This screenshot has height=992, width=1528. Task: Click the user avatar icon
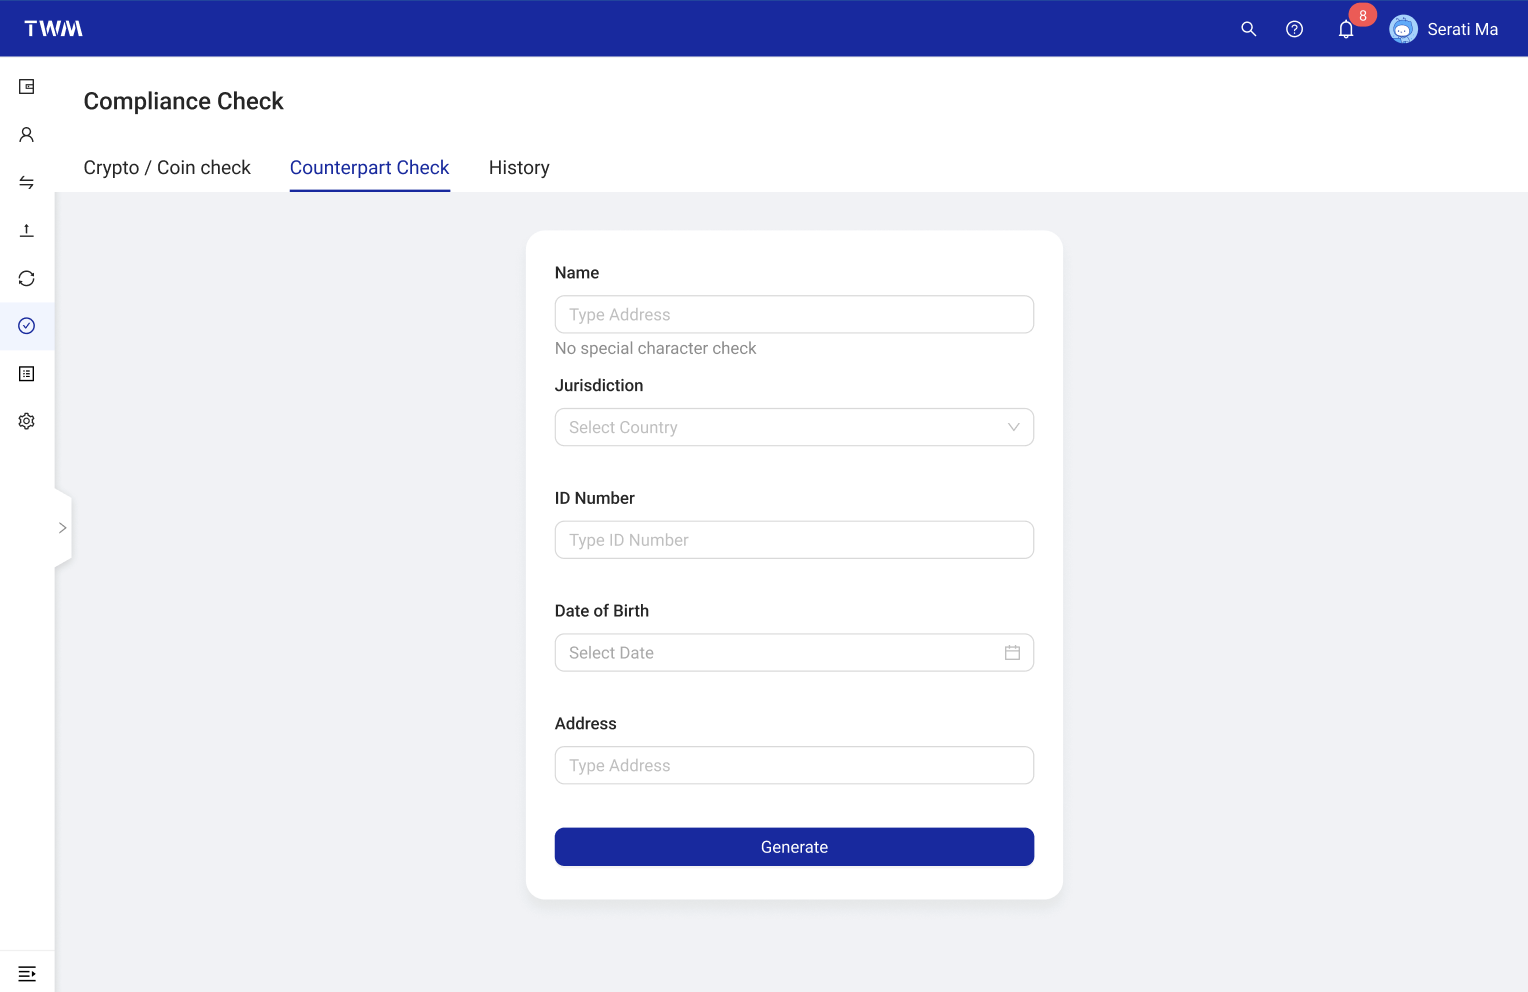click(x=1403, y=29)
